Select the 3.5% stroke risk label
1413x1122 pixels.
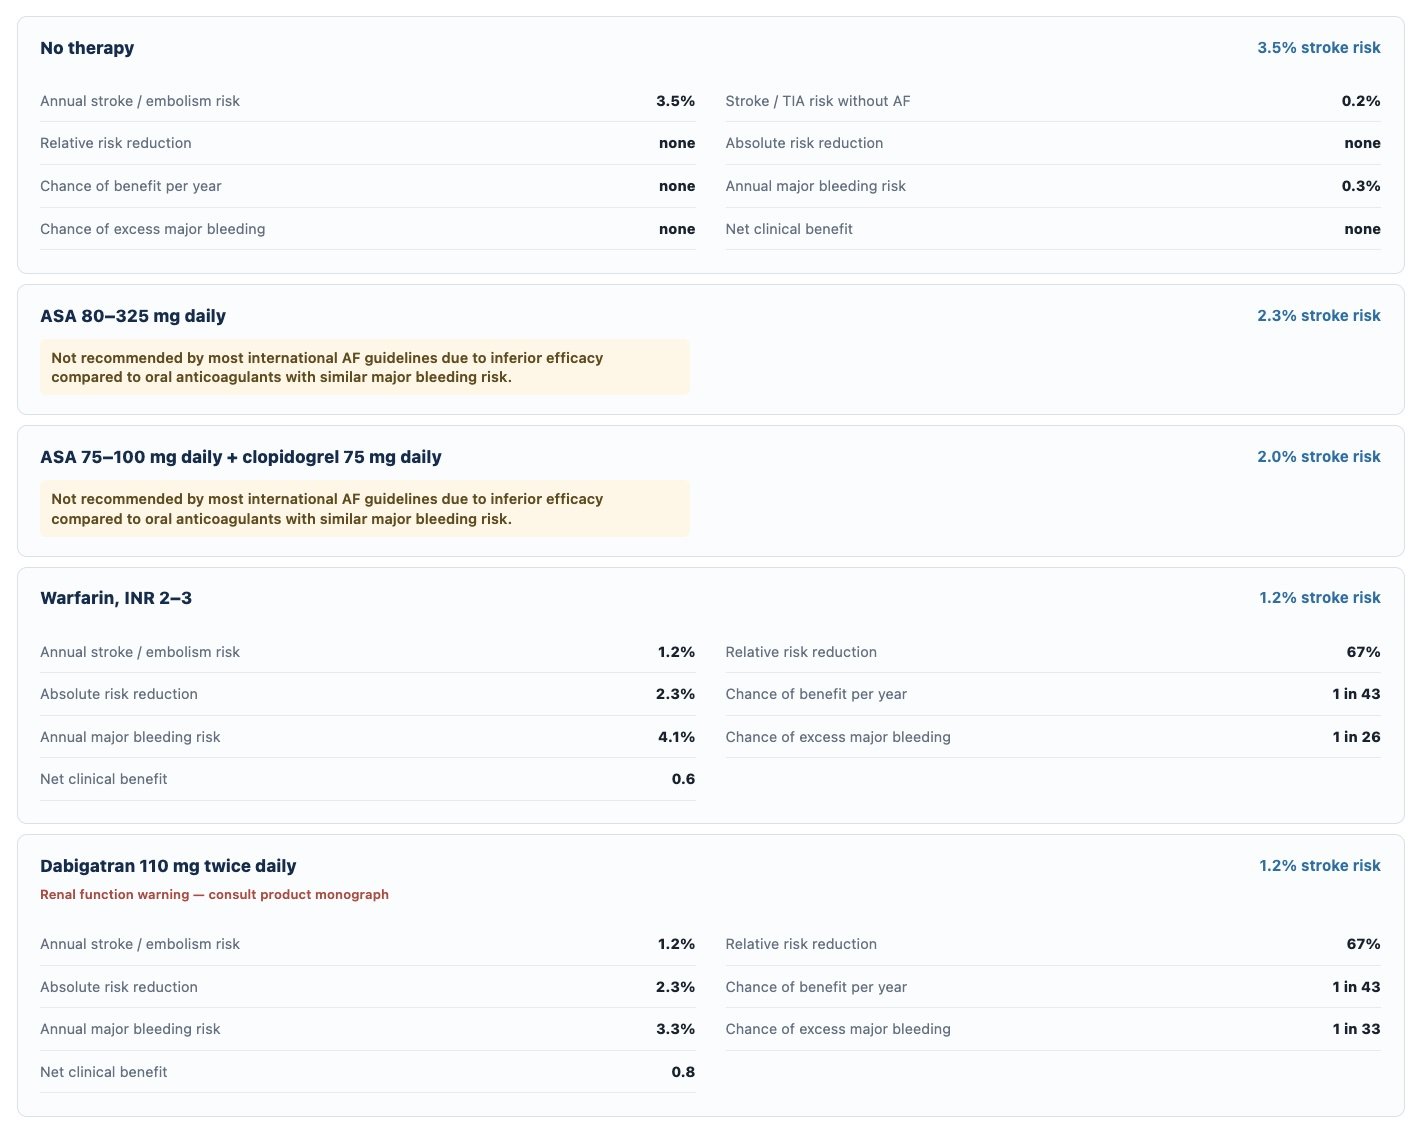1318,48
